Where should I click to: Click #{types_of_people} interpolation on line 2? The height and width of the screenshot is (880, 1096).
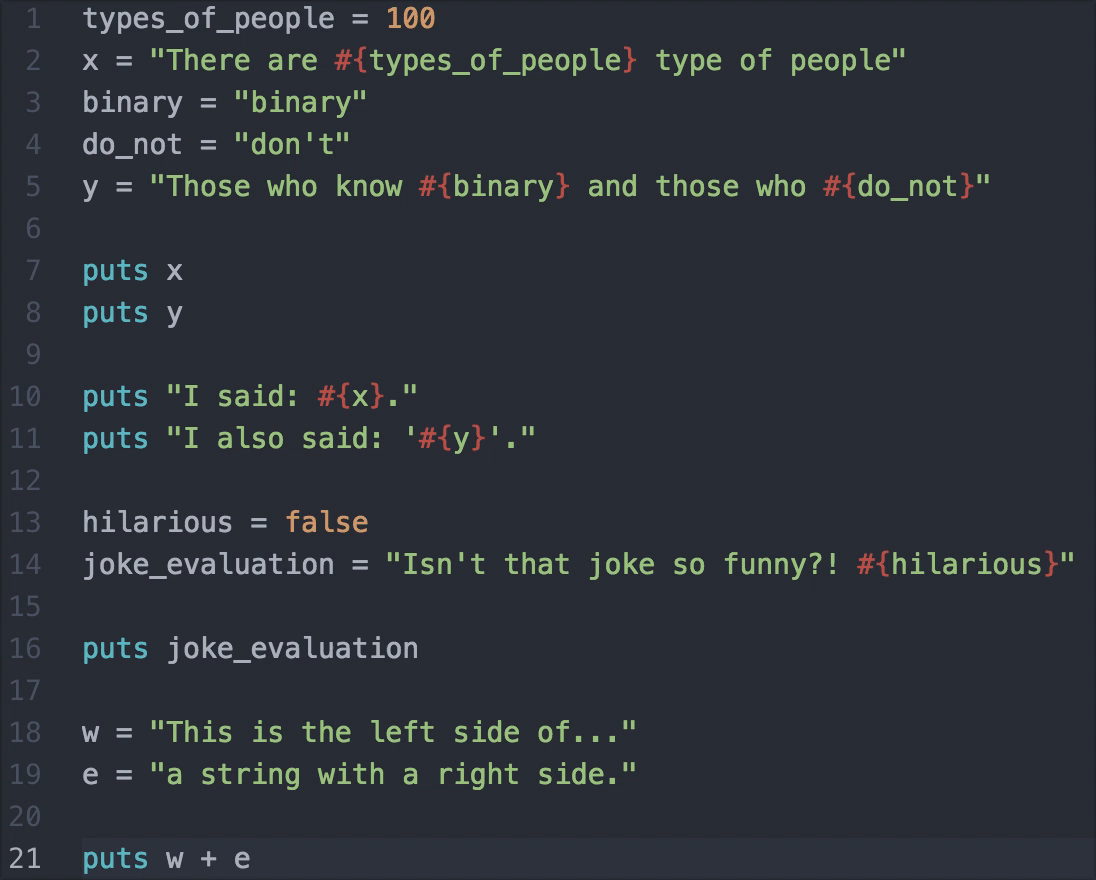click(486, 62)
